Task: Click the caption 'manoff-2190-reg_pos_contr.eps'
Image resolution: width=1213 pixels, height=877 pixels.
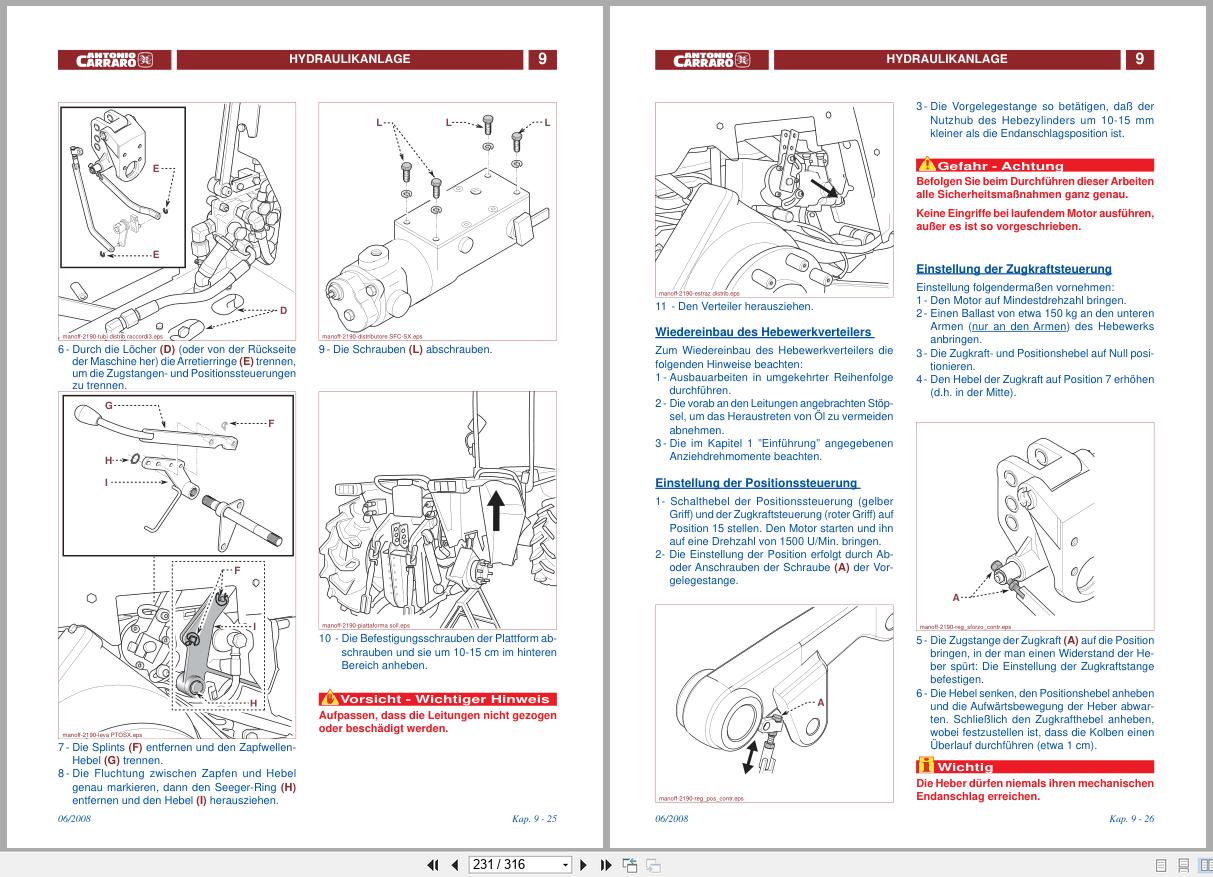Action: point(701,799)
